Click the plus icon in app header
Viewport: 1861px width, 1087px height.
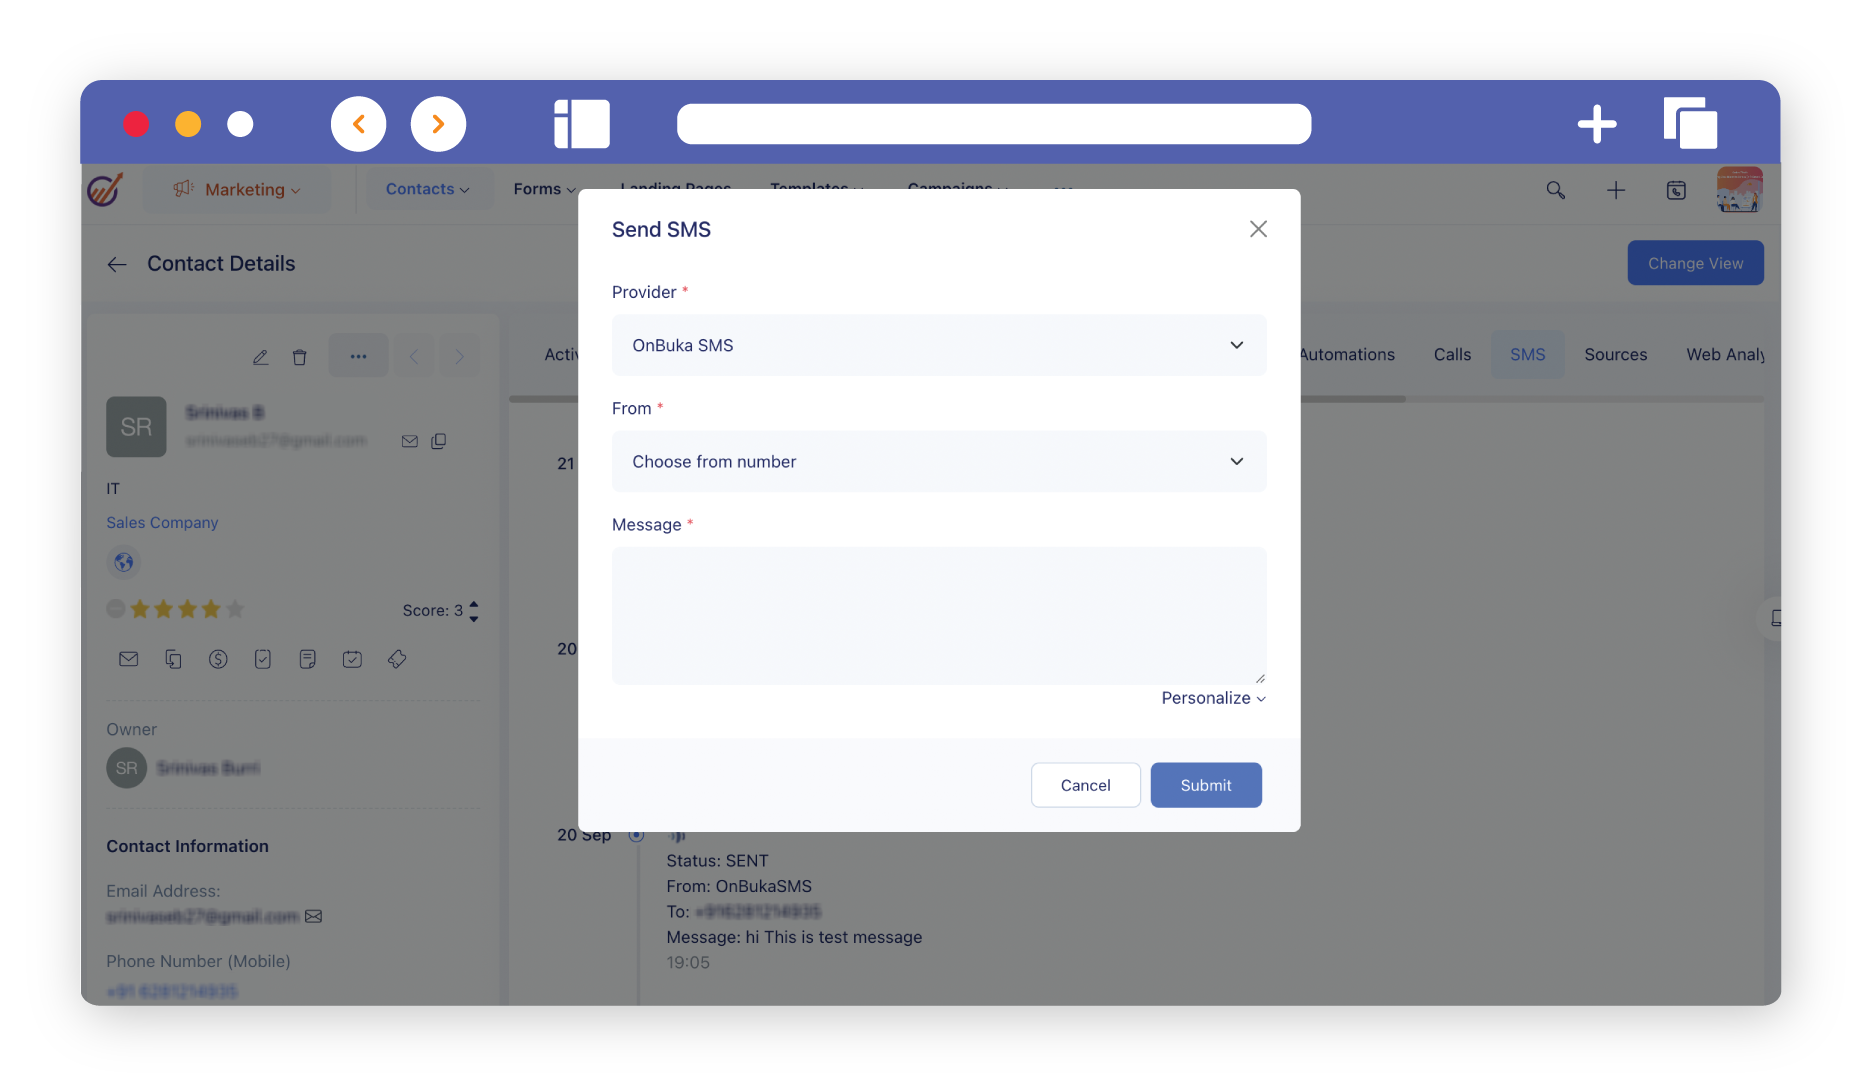pyautogui.click(x=1616, y=190)
